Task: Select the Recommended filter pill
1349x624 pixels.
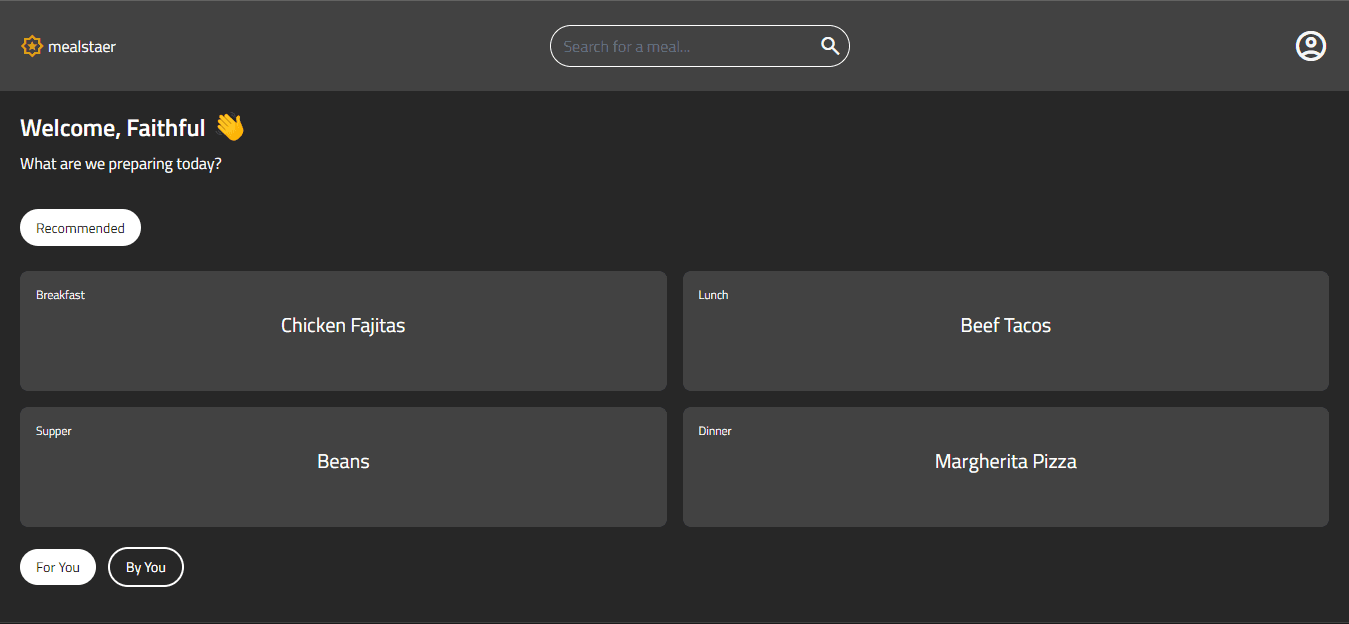Action: 80,228
